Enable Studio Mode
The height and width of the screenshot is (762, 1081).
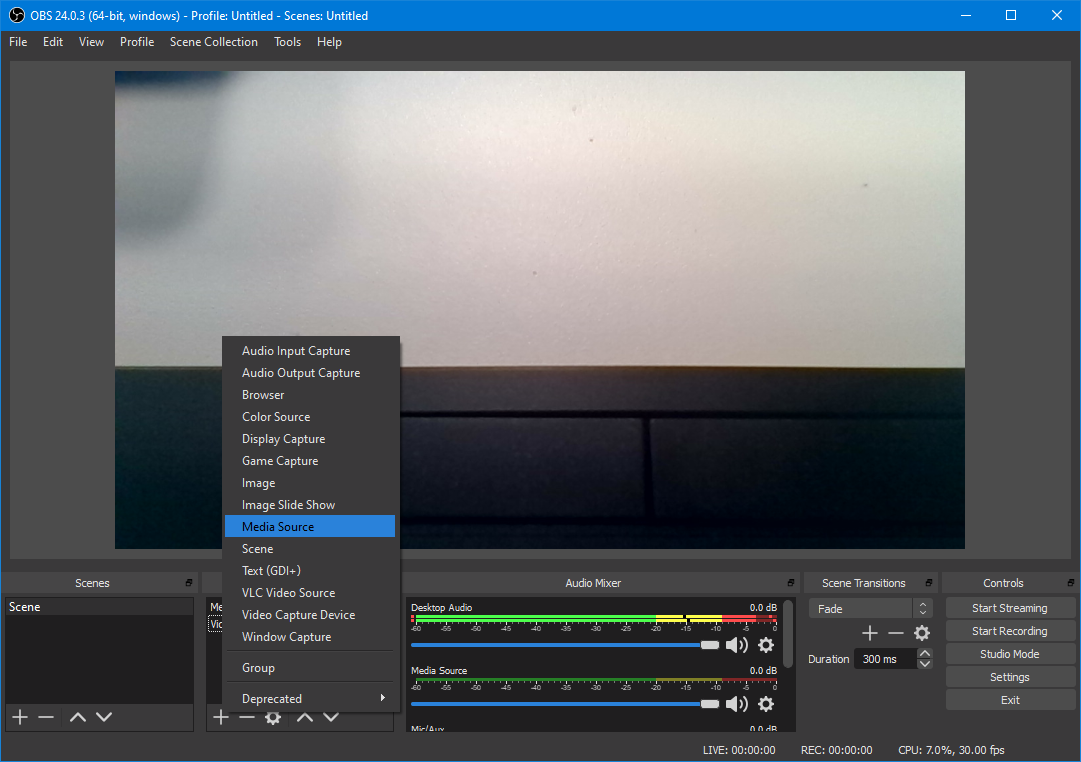click(x=1010, y=654)
